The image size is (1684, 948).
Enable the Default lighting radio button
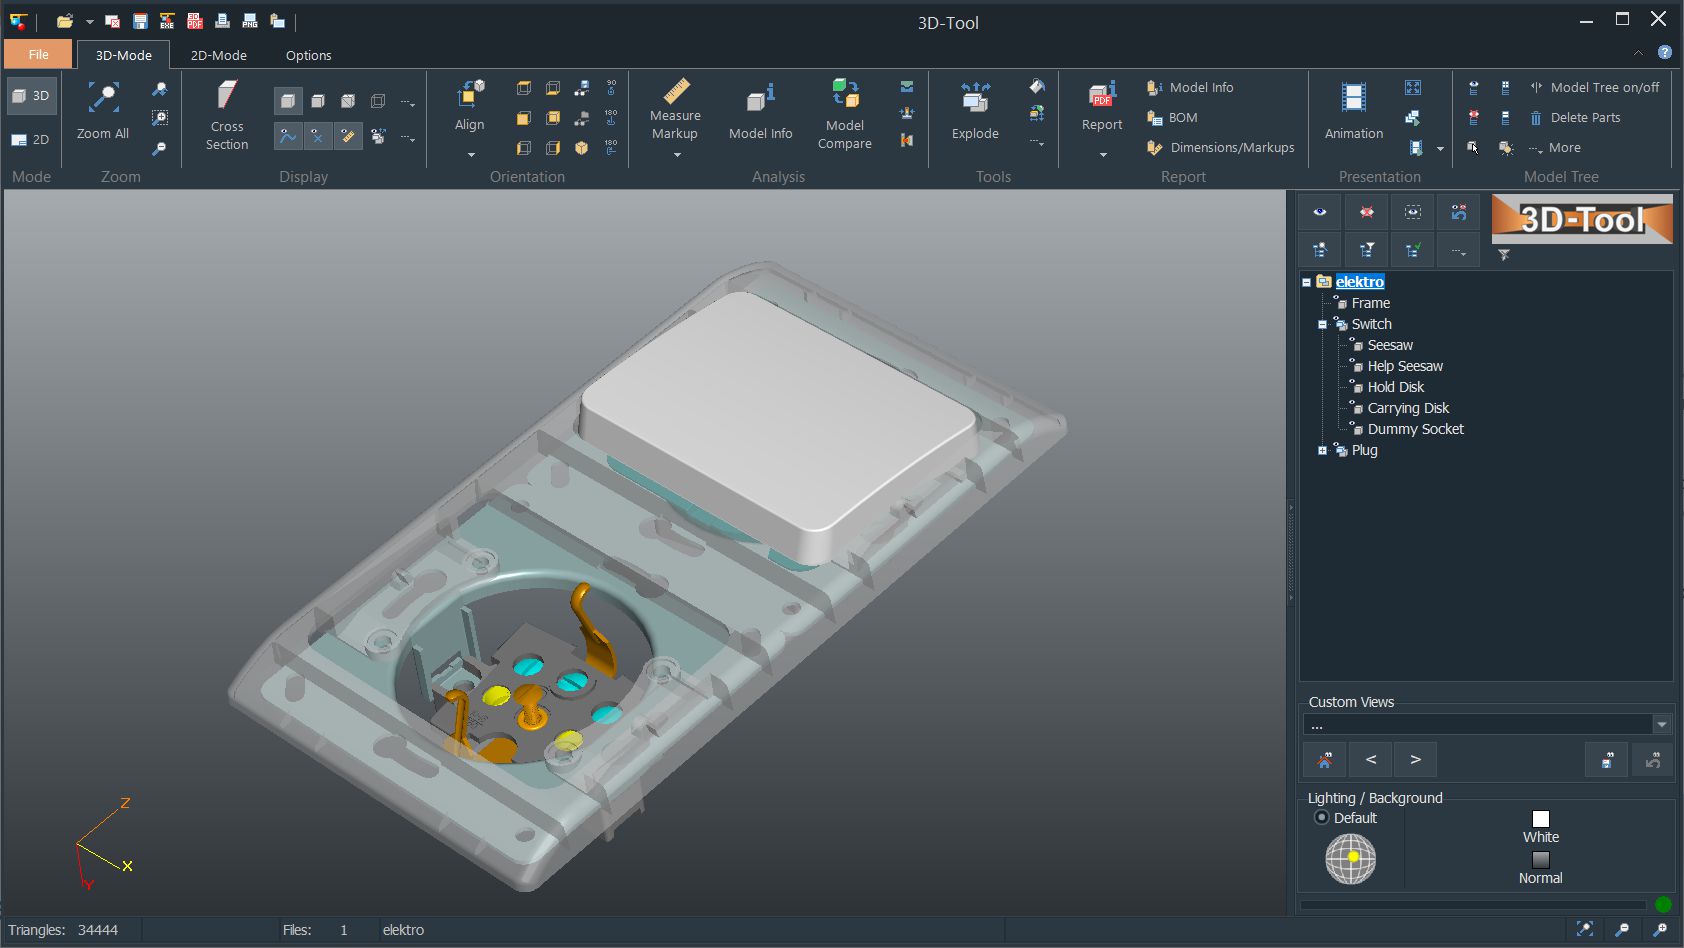(x=1322, y=817)
